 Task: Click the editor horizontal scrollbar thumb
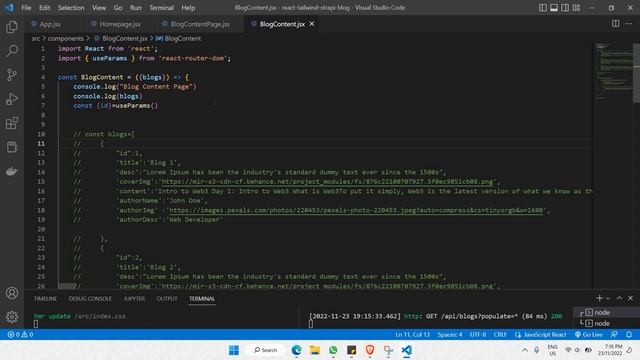point(67,286)
